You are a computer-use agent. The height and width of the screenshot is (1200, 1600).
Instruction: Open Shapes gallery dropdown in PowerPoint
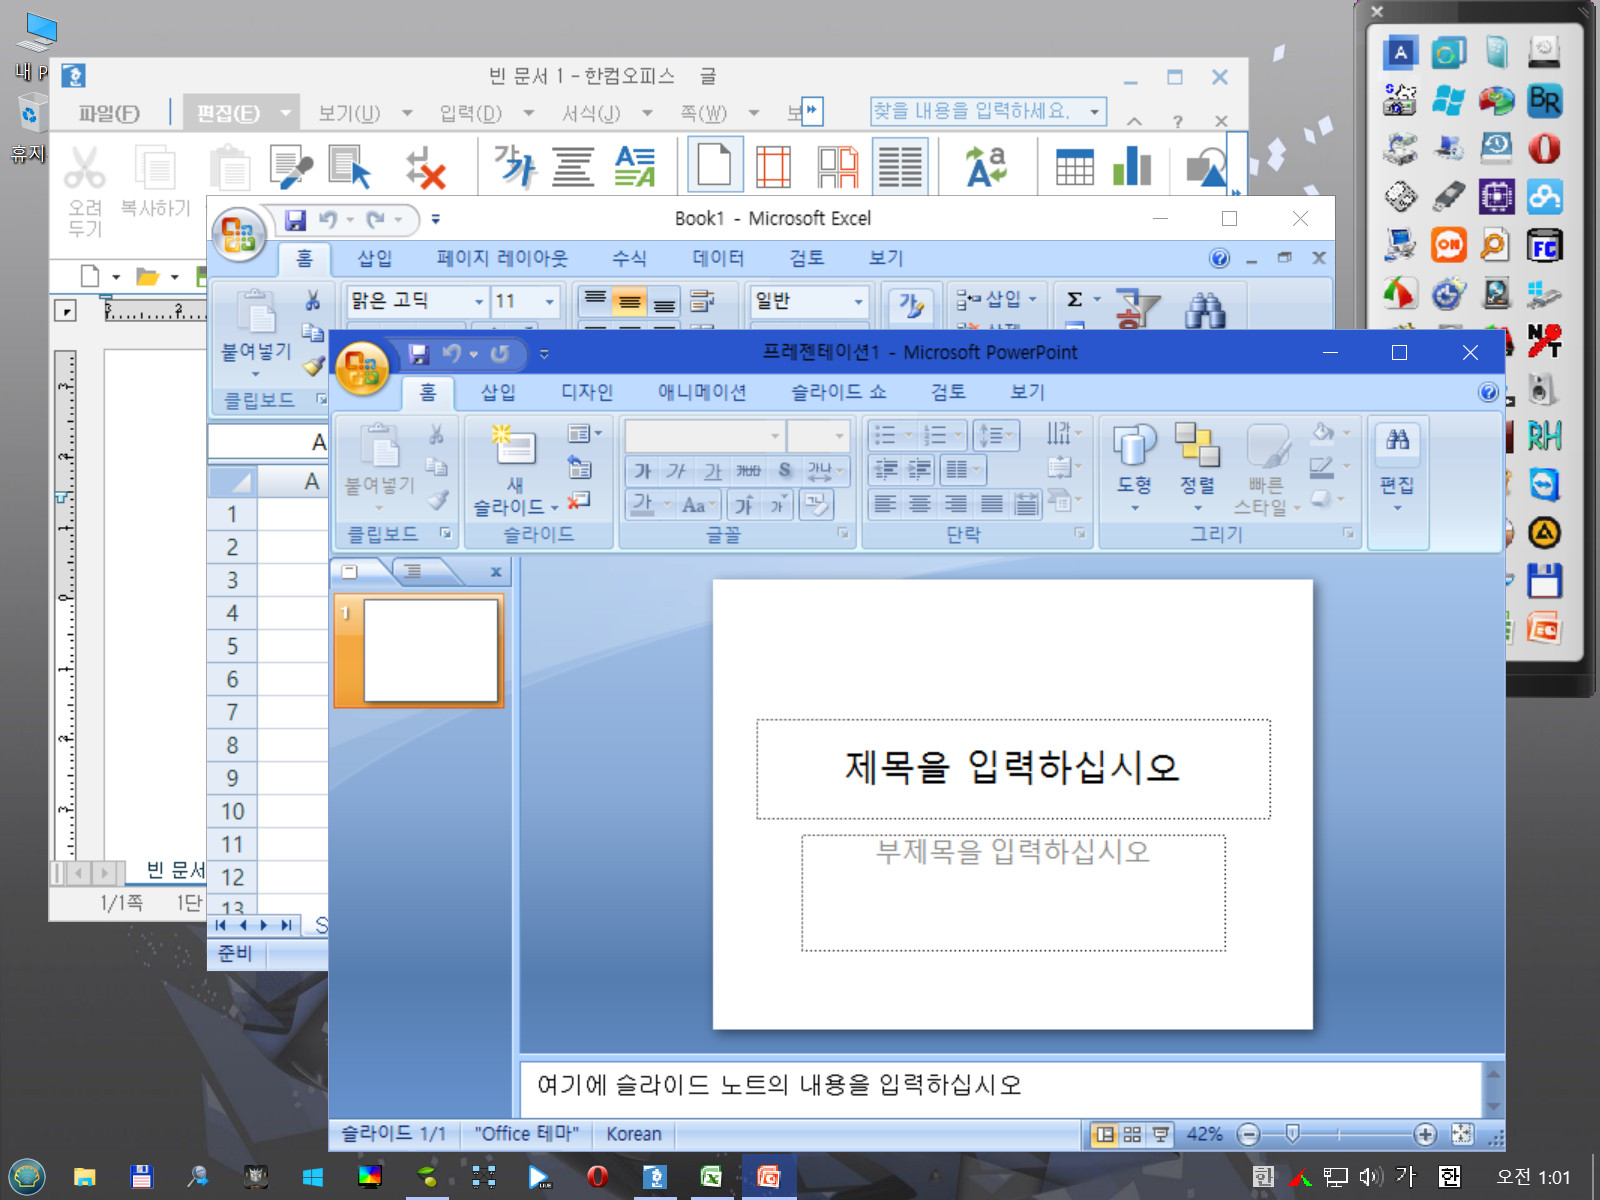[x=1134, y=508]
